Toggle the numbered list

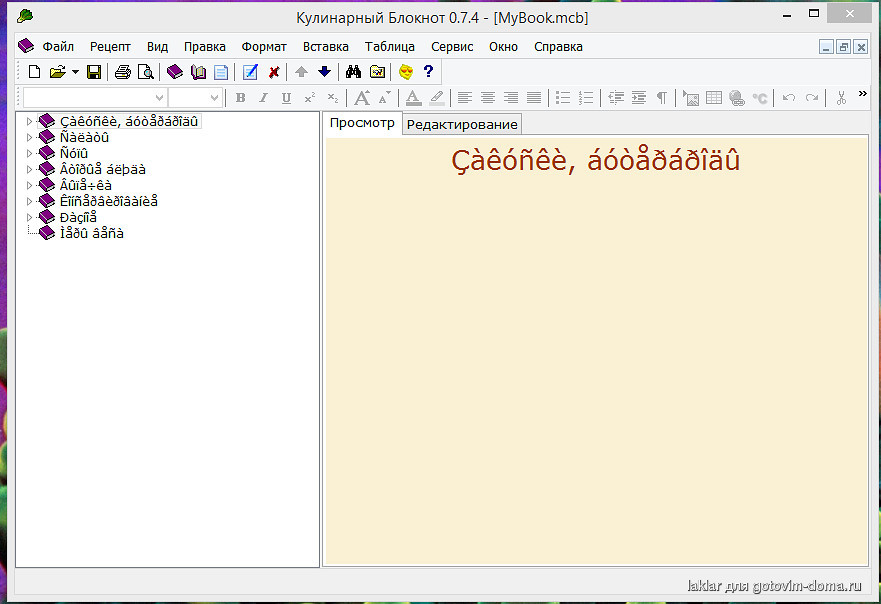tap(586, 98)
